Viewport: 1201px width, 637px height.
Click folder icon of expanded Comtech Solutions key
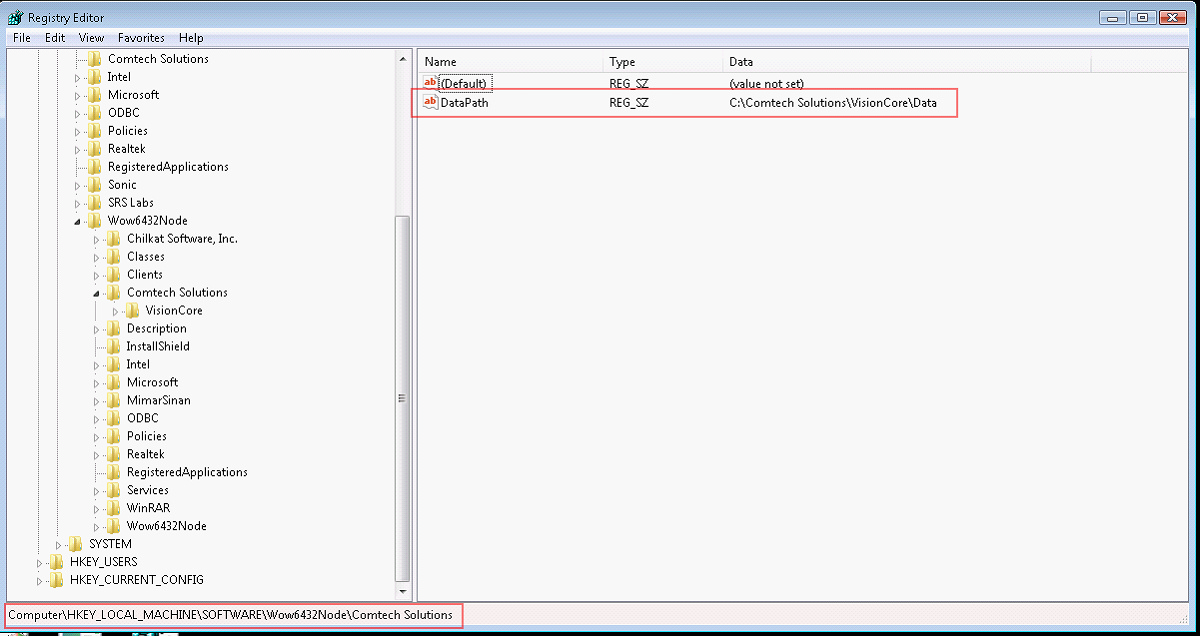pos(114,293)
